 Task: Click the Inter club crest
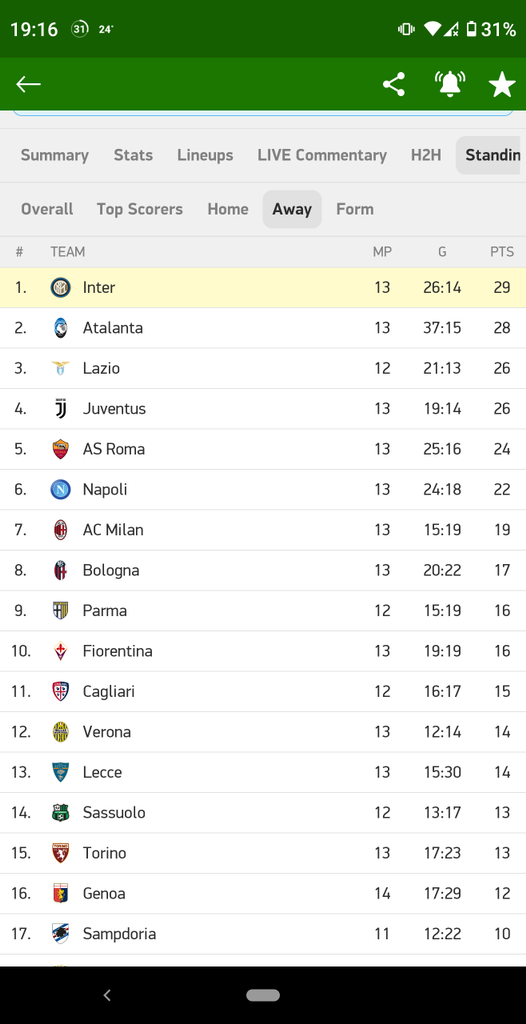tap(61, 287)
